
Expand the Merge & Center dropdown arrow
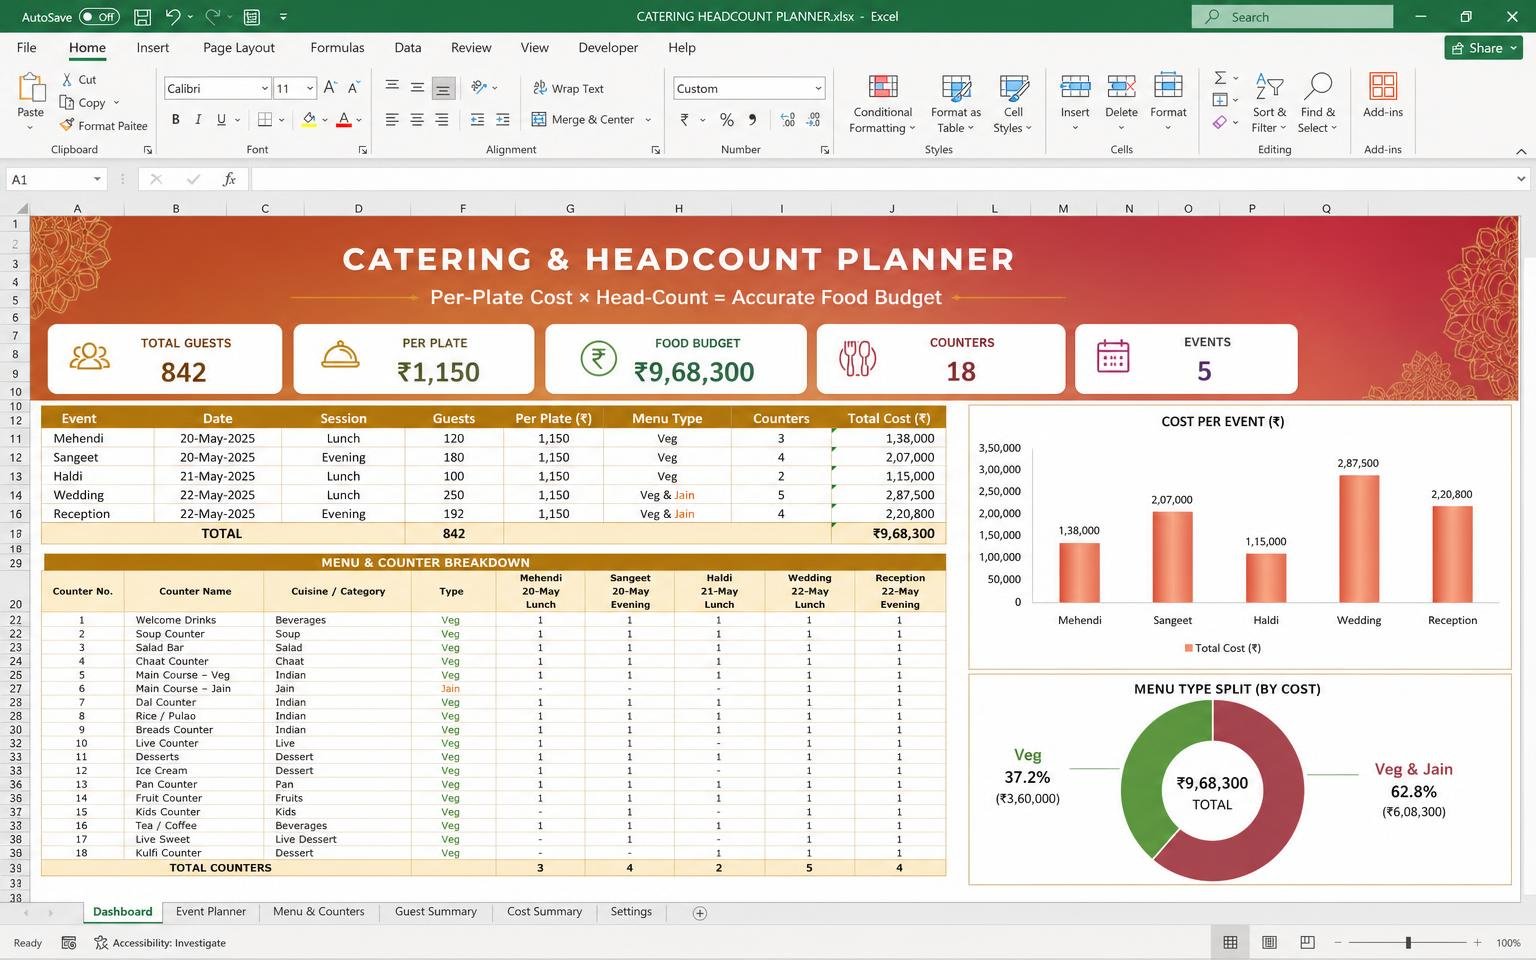(648, 120)
